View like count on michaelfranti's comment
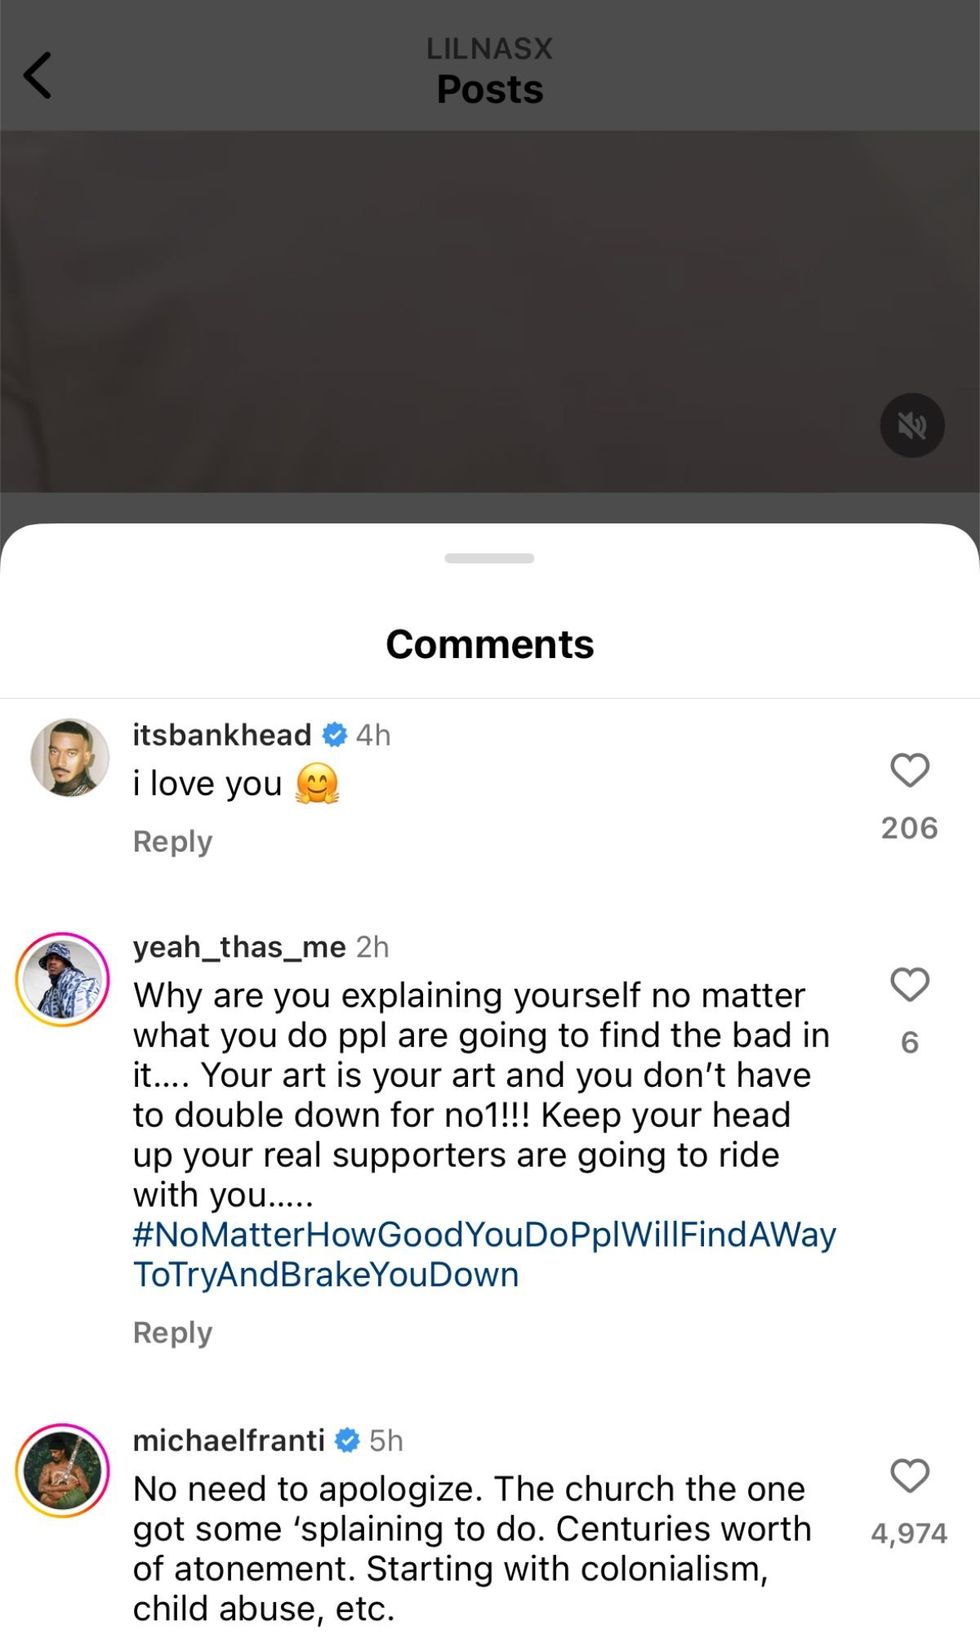980x1651 pixels. click(x=910, y=1531)
